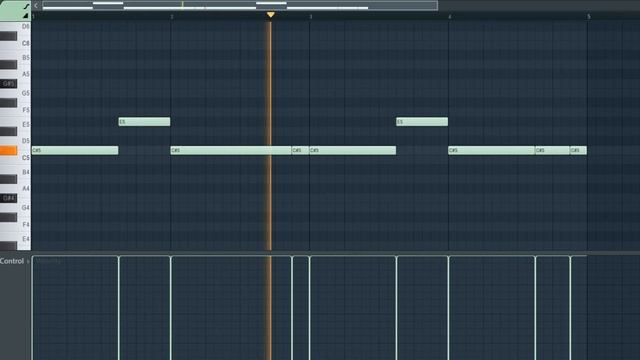Select the C#5 note starting at bar 4

(x=491, y=150)
